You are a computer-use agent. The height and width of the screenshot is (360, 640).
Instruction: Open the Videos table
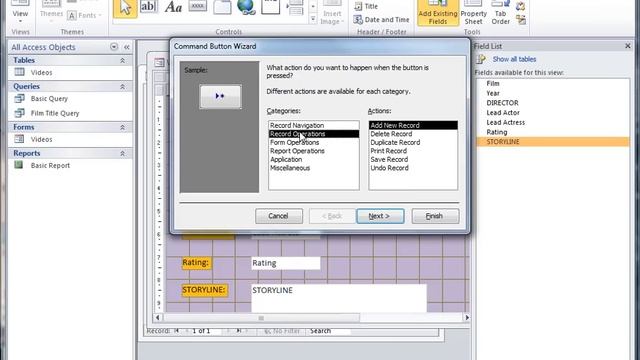(41, 73)
